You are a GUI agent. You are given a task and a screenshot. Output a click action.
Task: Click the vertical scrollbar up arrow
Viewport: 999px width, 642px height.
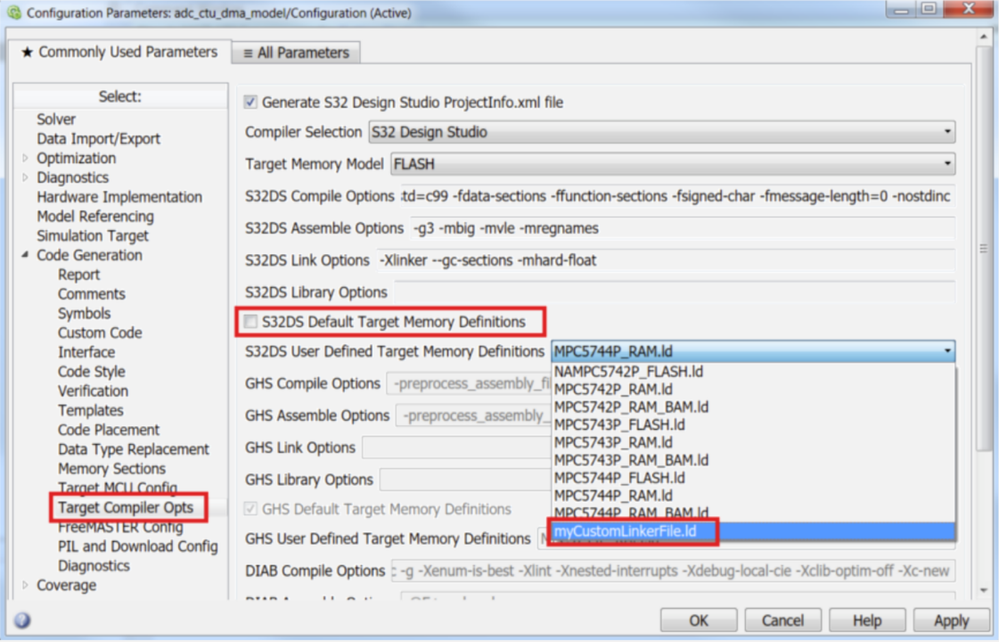[x=983, y=38]
